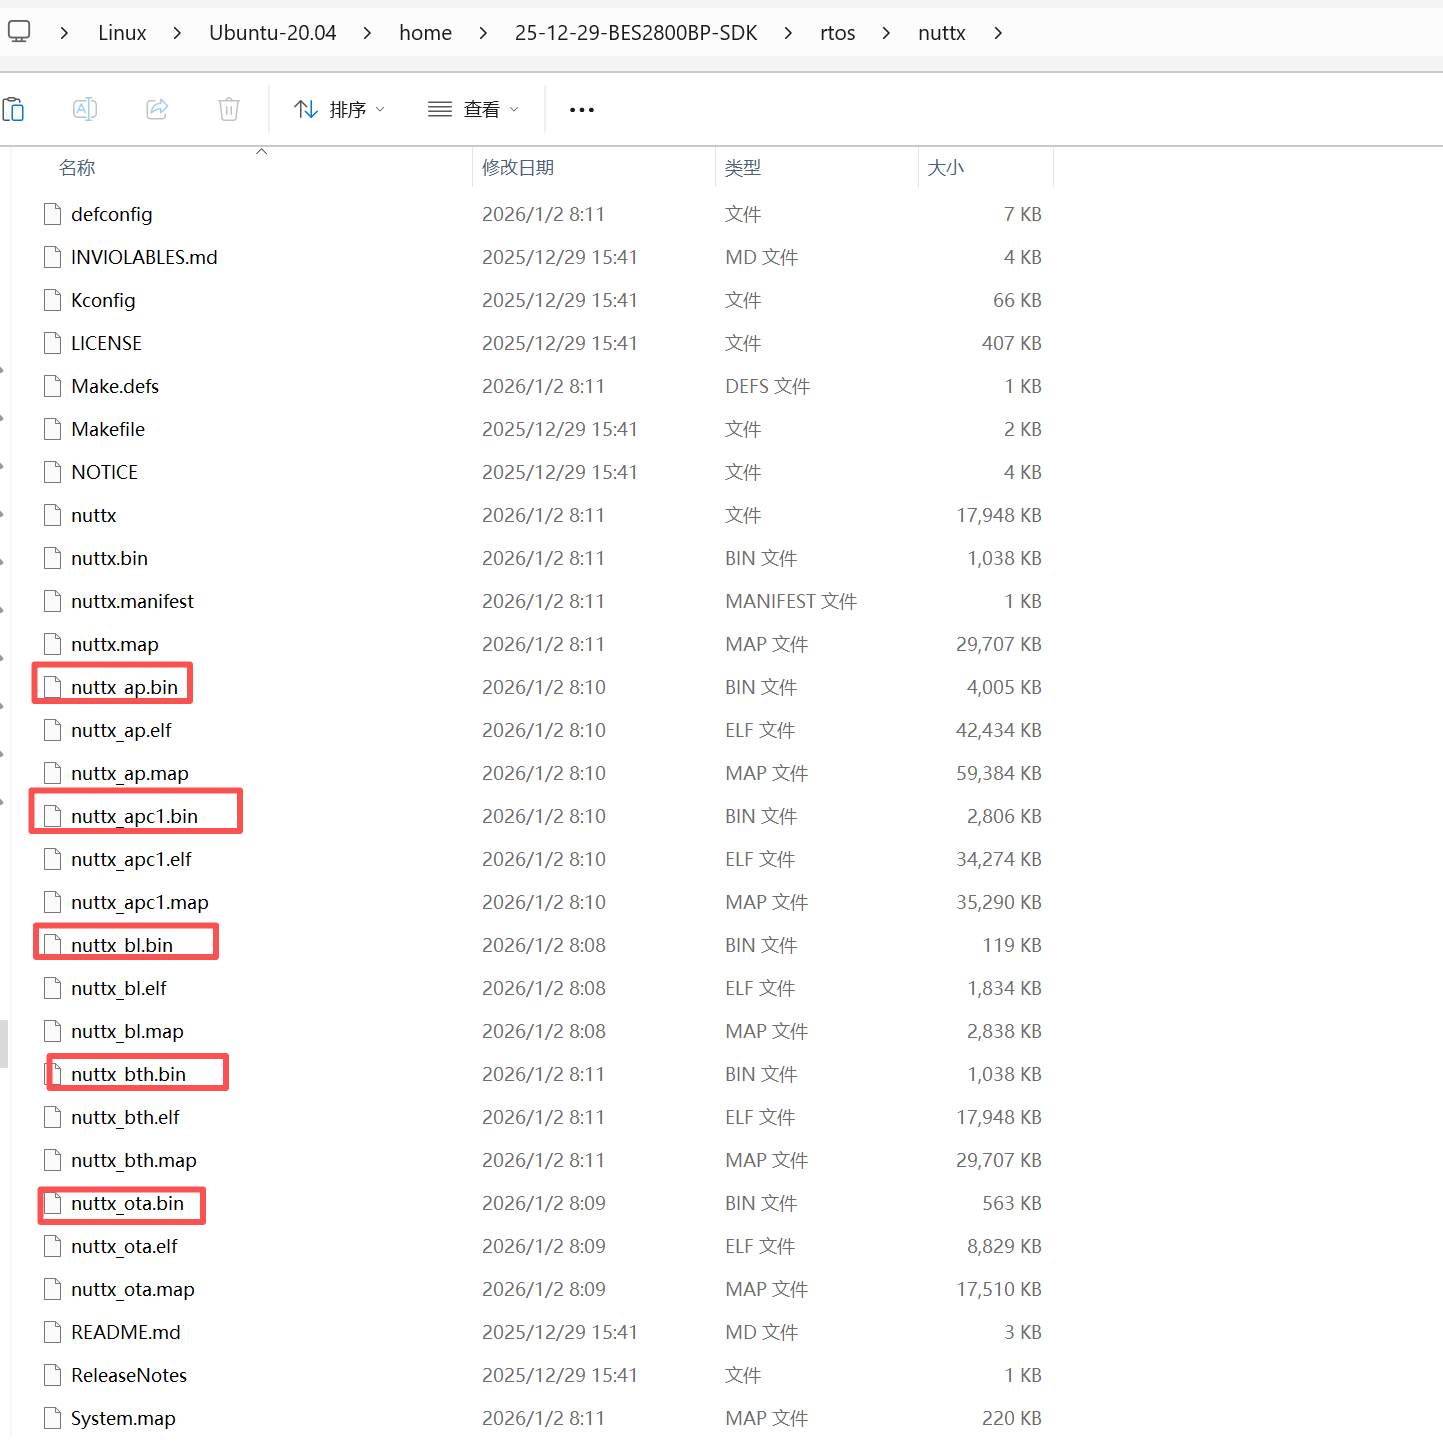This screenshot has width=1443, height=1443.
Task: Click the Delete trash can icon
Action: [229, 109]
